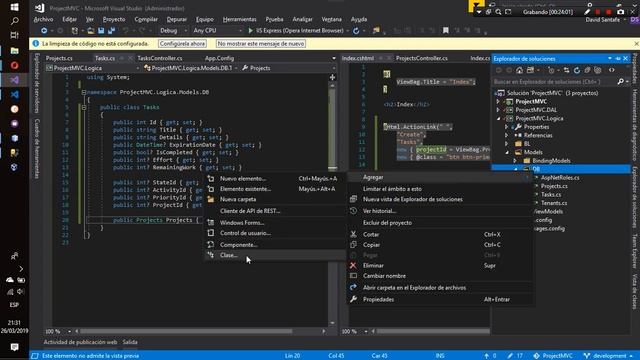This screenshot has width=640, height=360.
Task: Close the yellow notification bar
Action: pyautogui.click(x=636, y=43)
